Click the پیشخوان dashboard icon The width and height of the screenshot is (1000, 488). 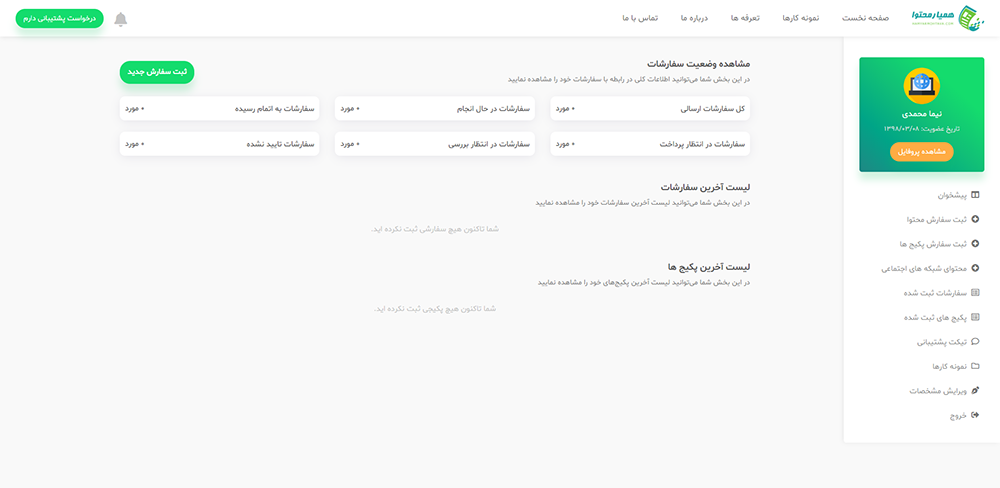pos(974,195)
